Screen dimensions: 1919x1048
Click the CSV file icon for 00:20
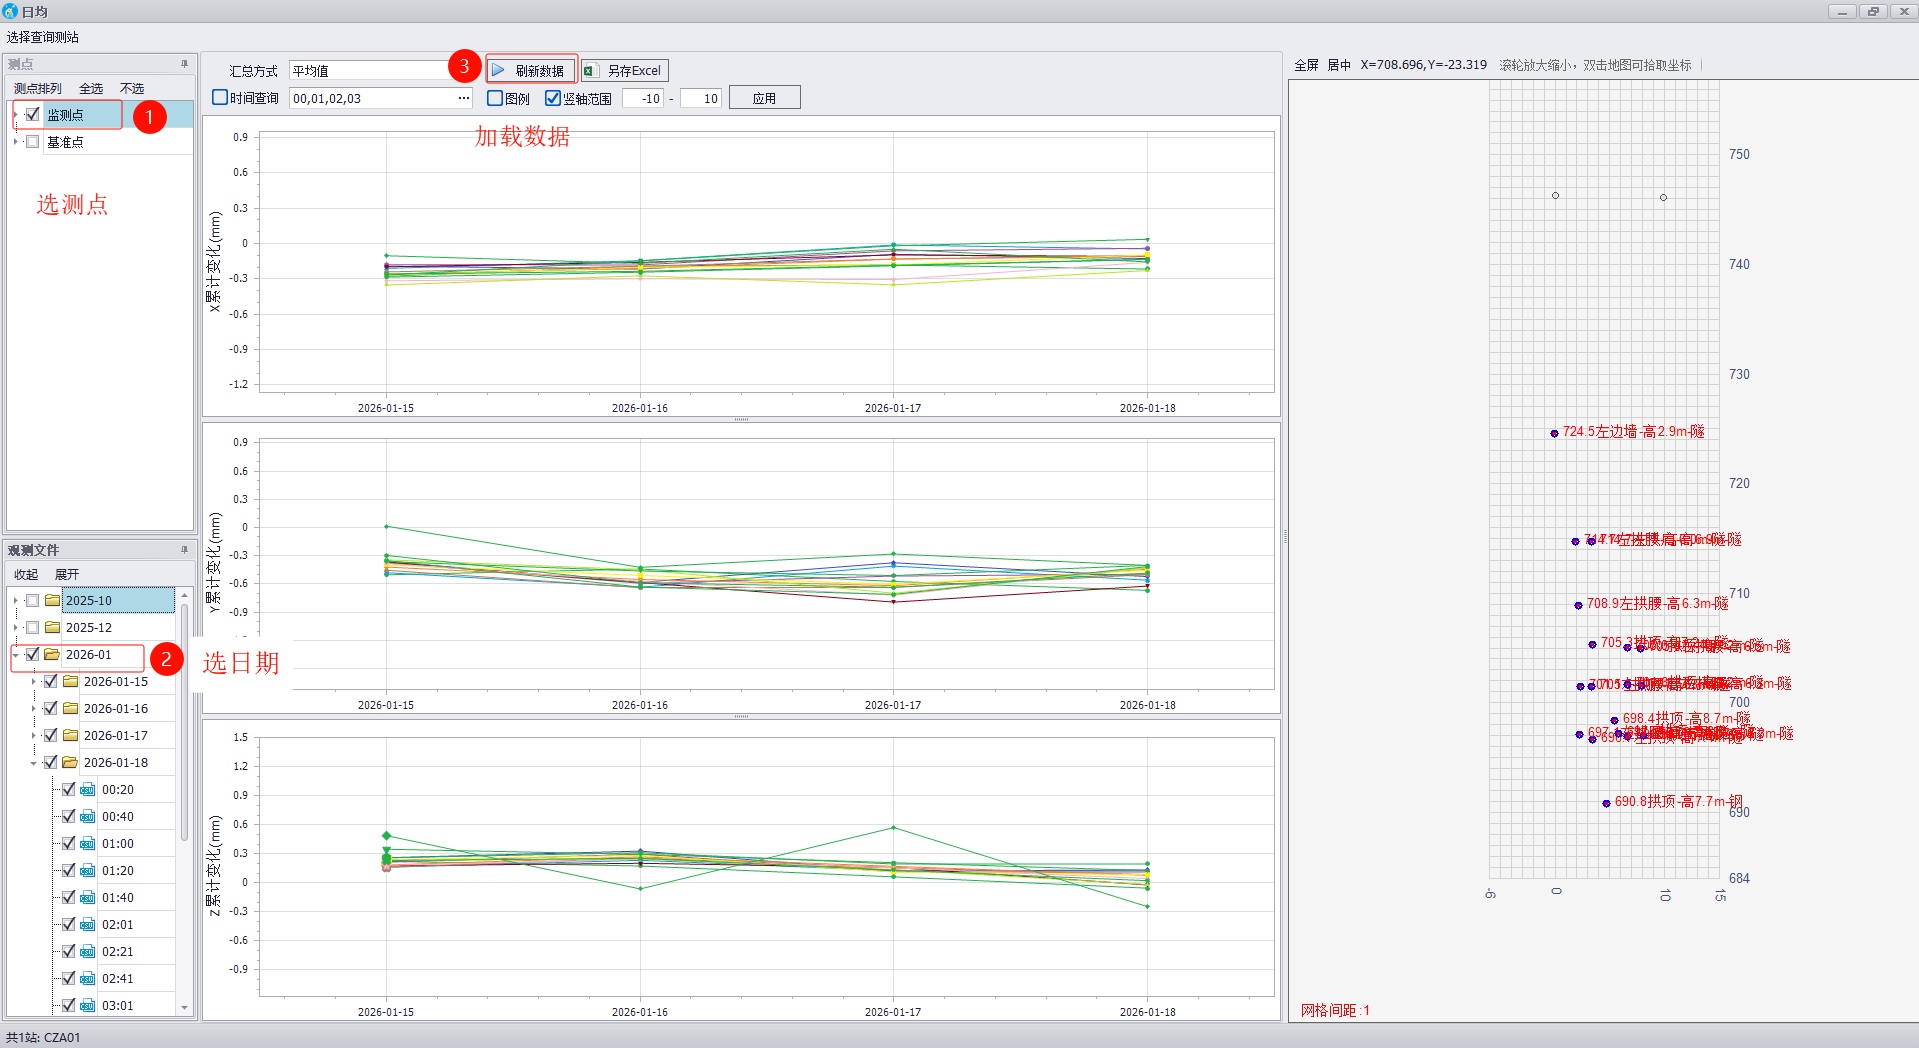pos(88,790)
